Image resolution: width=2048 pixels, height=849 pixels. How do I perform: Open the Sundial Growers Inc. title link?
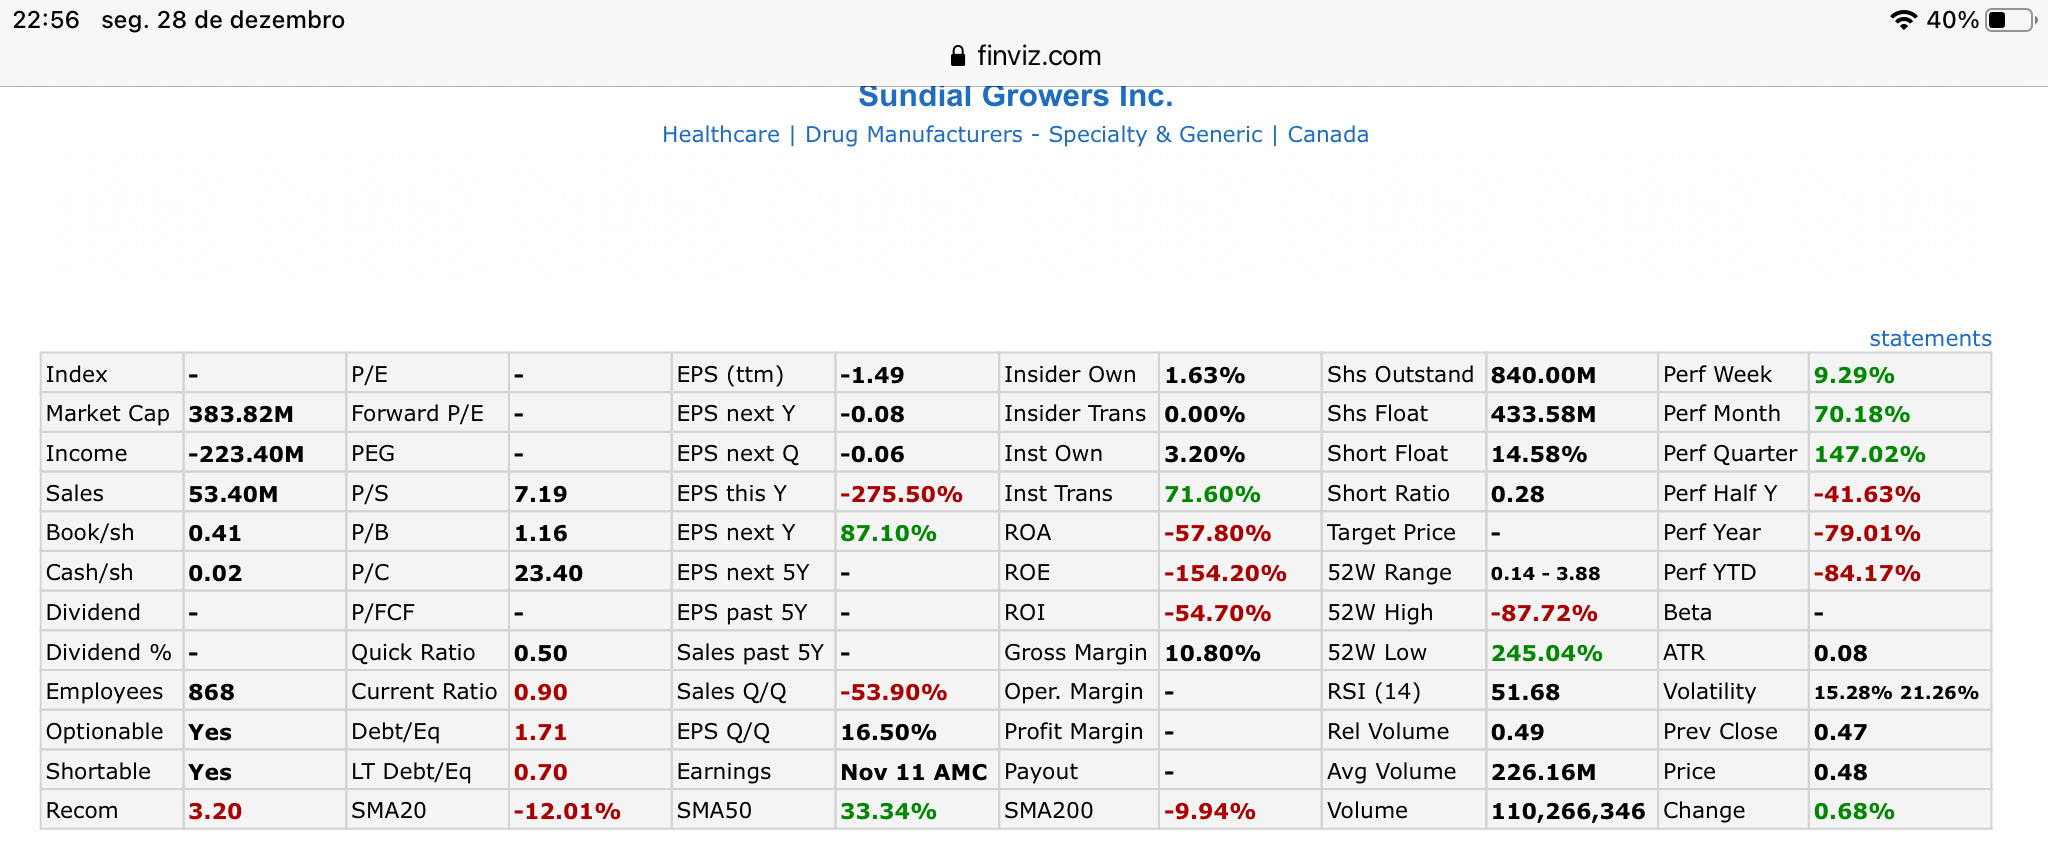[1015, 96]
